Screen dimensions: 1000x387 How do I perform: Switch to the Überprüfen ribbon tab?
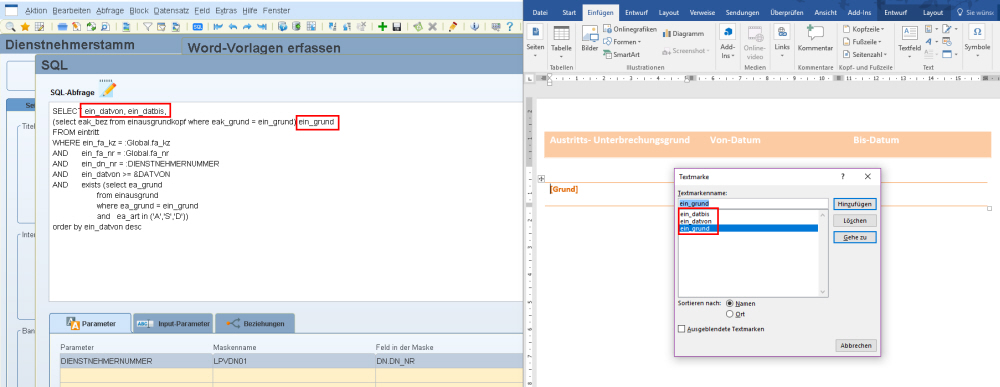click(788, 12)
